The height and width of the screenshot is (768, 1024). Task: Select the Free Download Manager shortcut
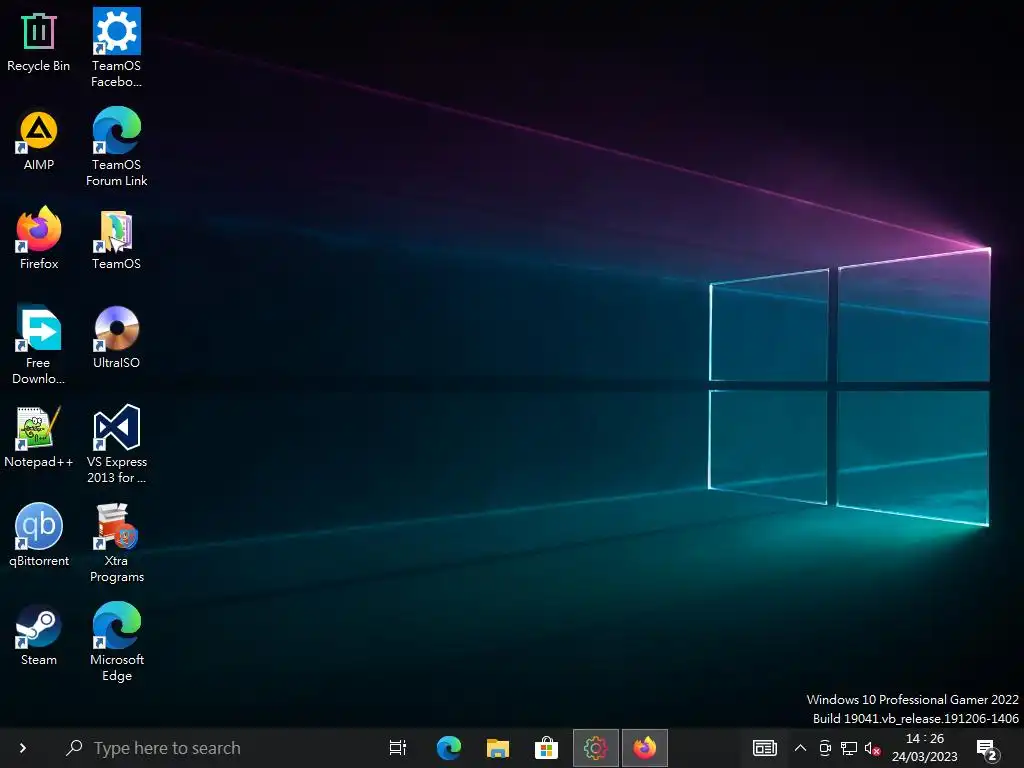39,345
